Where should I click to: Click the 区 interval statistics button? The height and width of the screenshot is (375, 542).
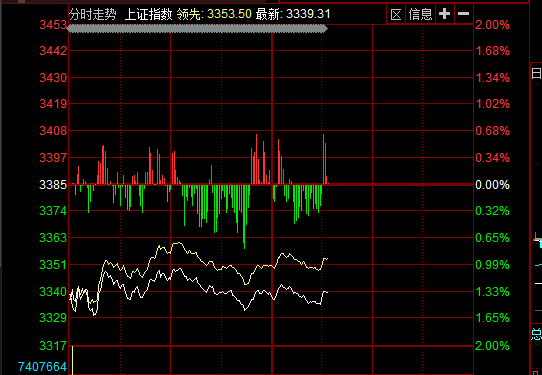[396, 14]
